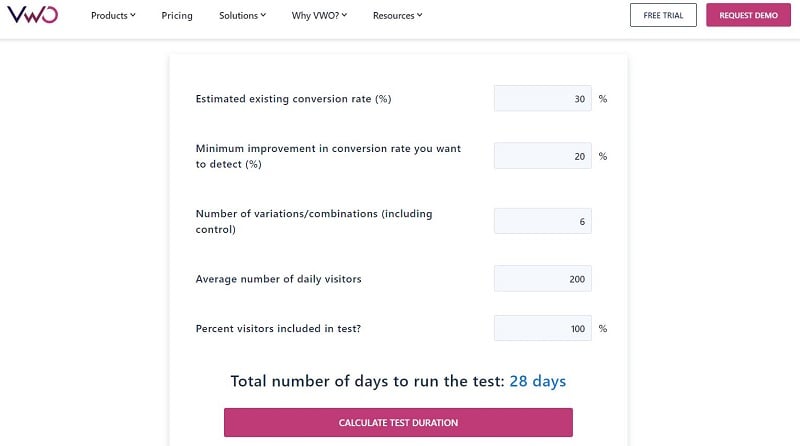The width and height of the screenshot is (800, 446).
Task: Go to the Pricing page
Action: [177, 15]
